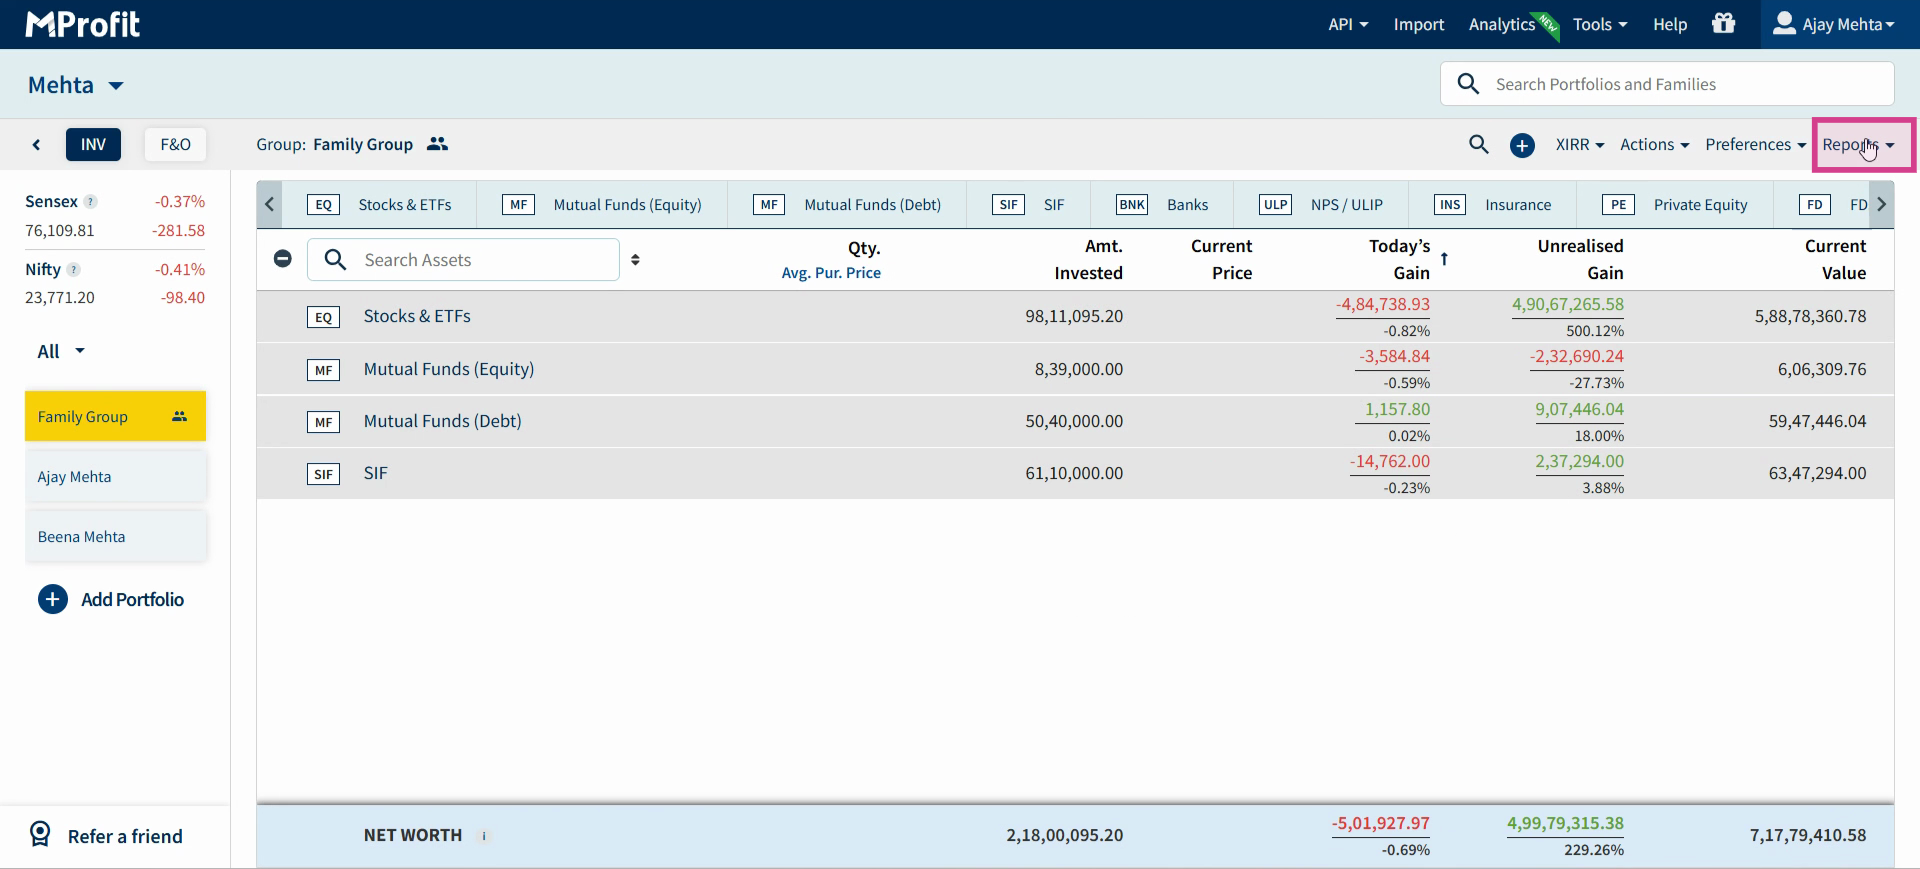The height and width of the screenshot is (869, 1920).
Task: Open the gift box icon
Action: point(1723,23)
